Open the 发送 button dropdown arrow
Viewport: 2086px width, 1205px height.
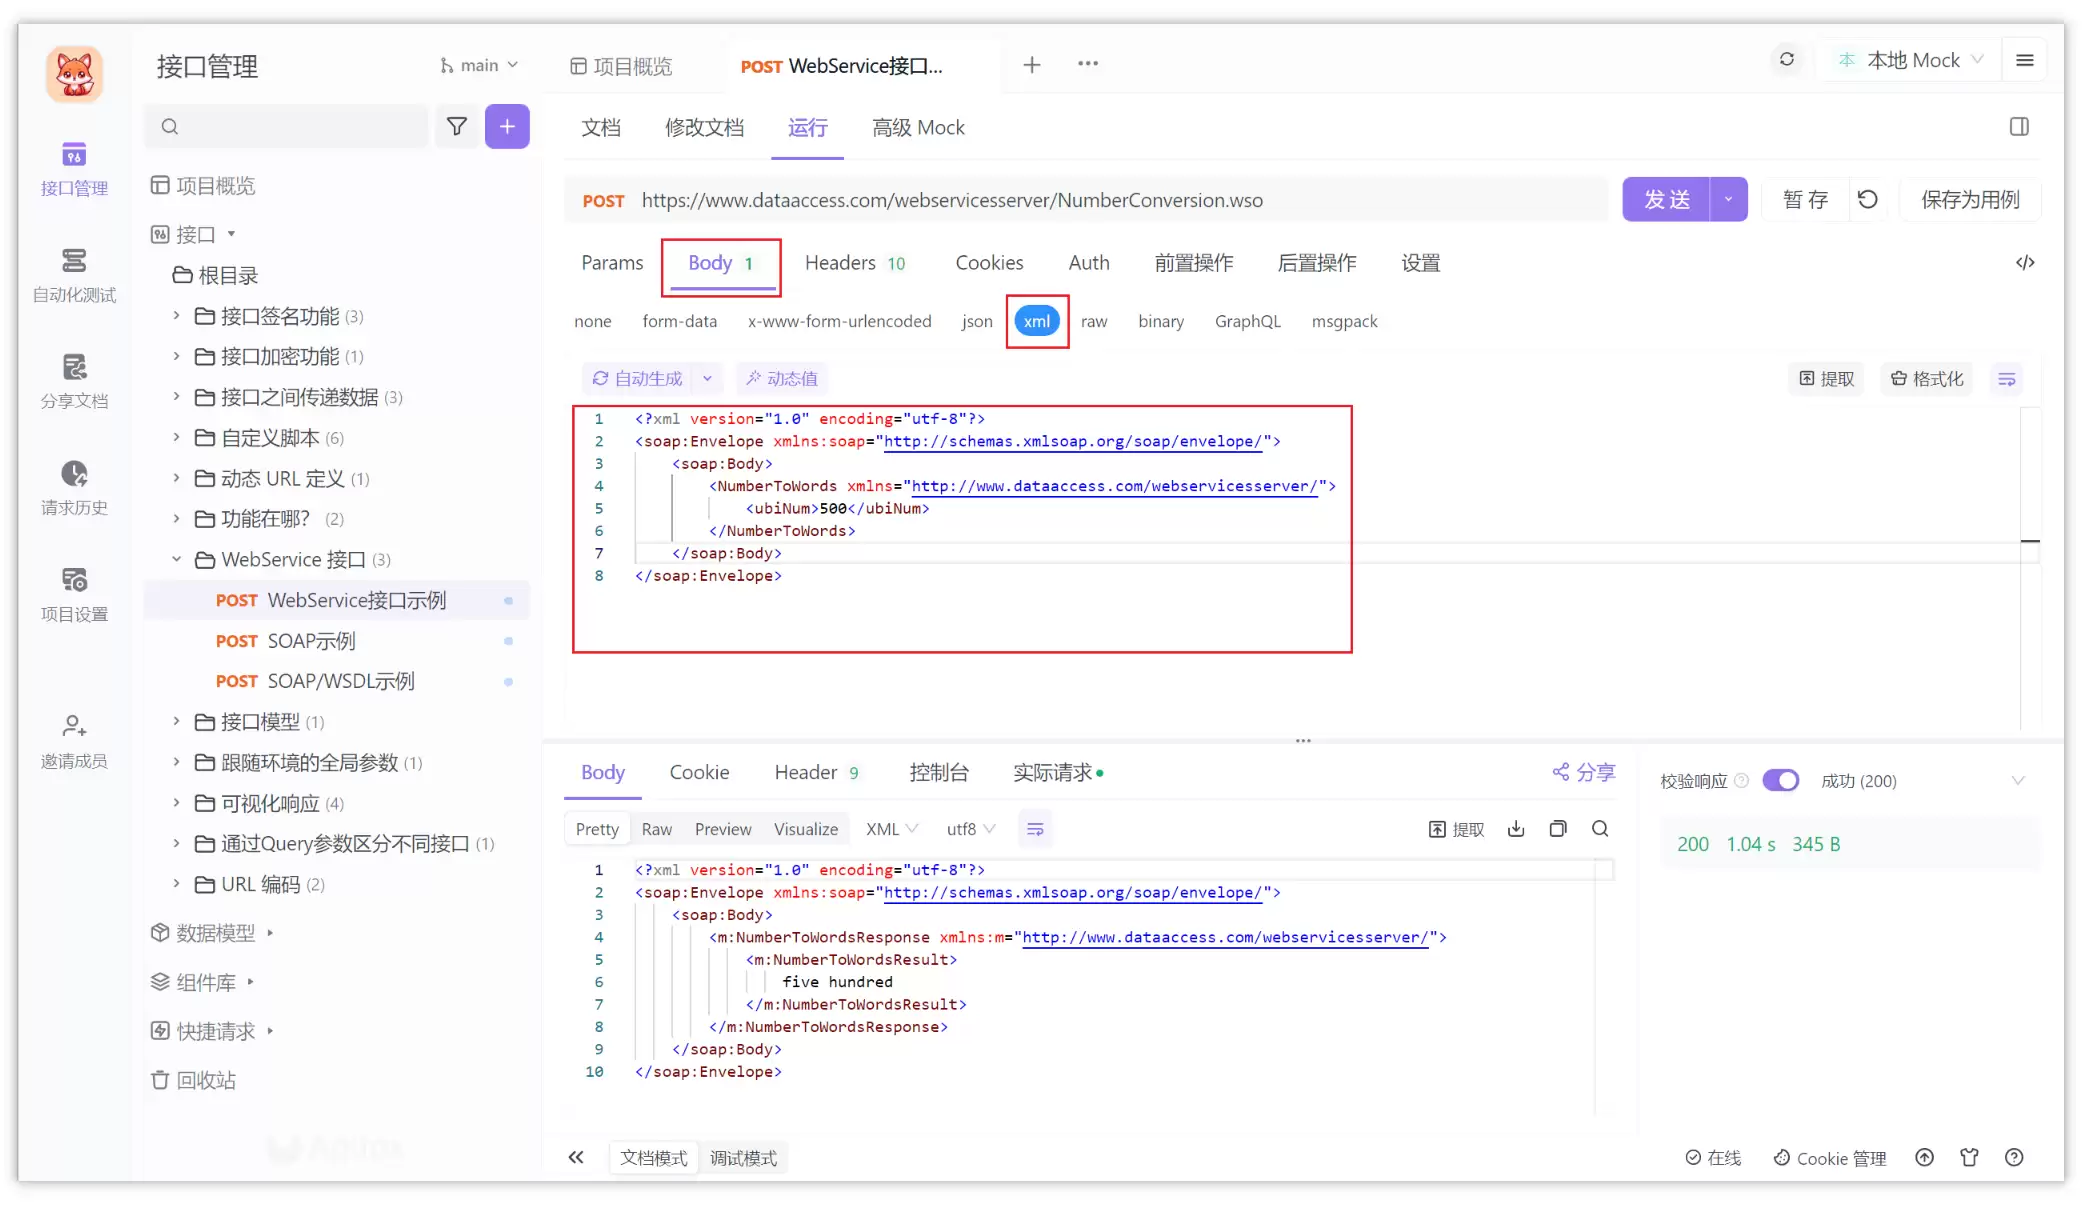click(1729, 199)
